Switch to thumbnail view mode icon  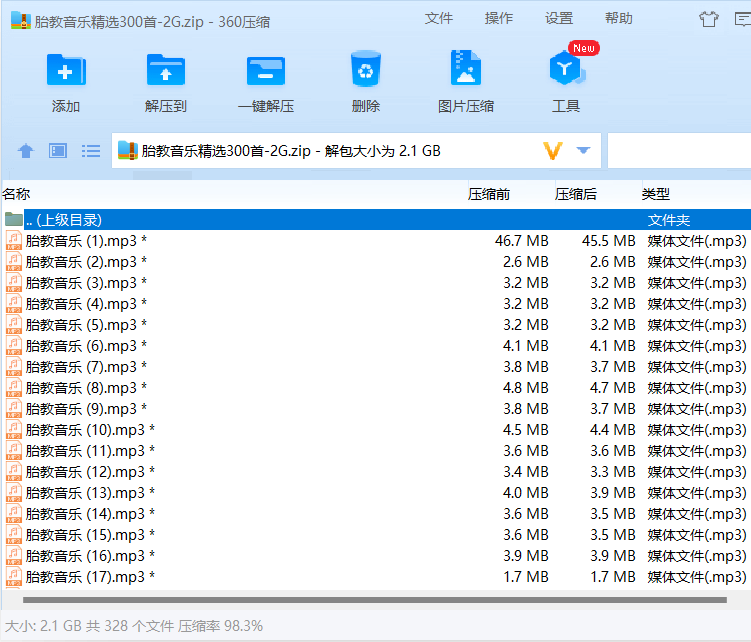58,151
